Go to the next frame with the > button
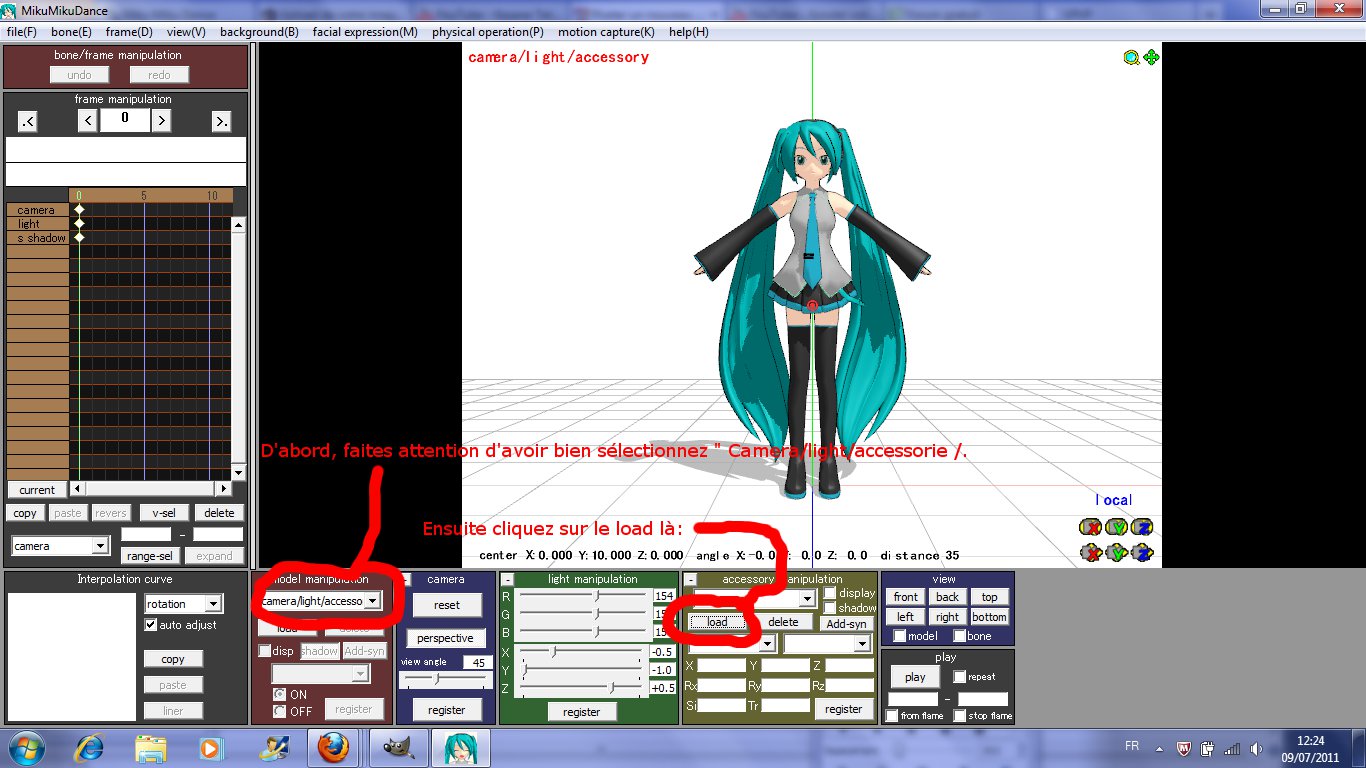The image size is (1366, 768). [161, 121]
